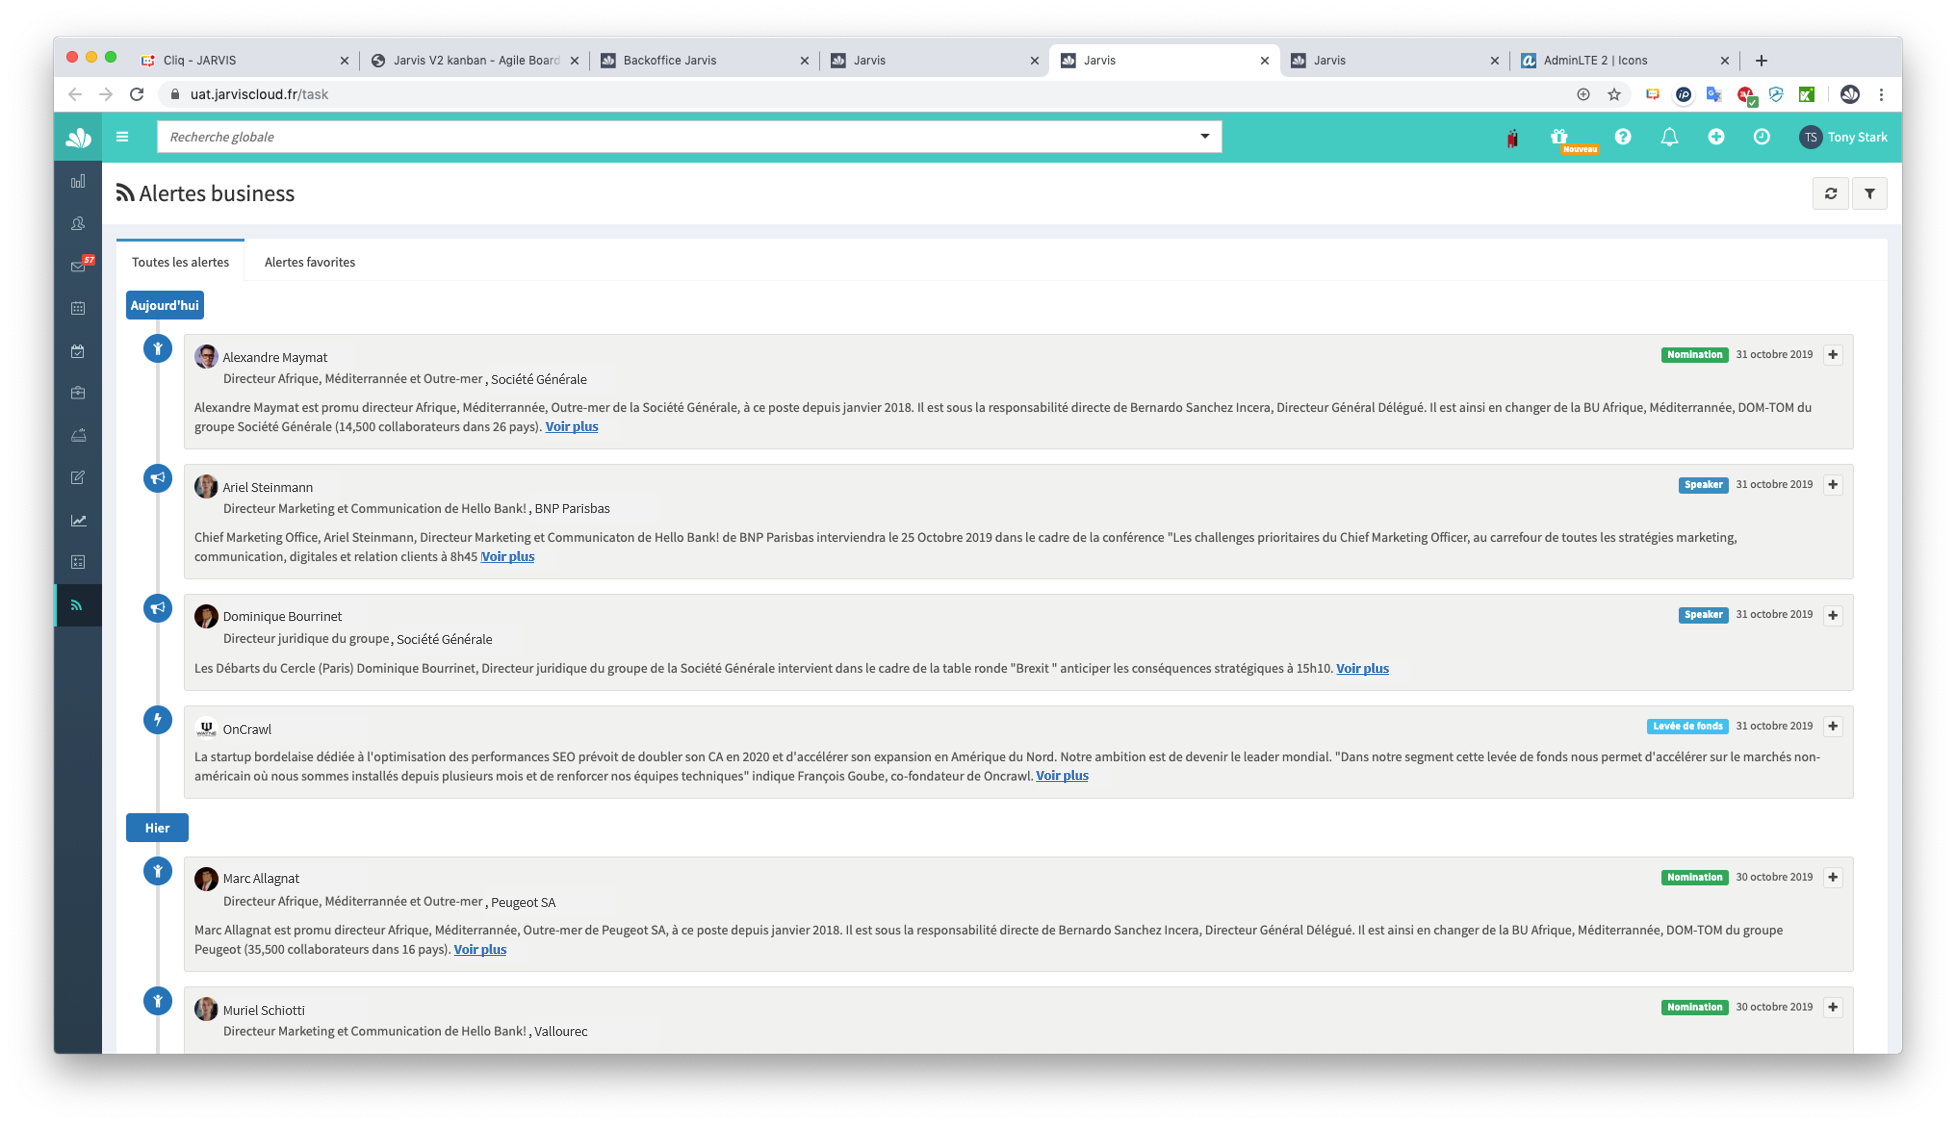Viewport: 1956px width, 1125px height.
Task: Click the Aujourd'hui date label
Action: tap(165, 306)
